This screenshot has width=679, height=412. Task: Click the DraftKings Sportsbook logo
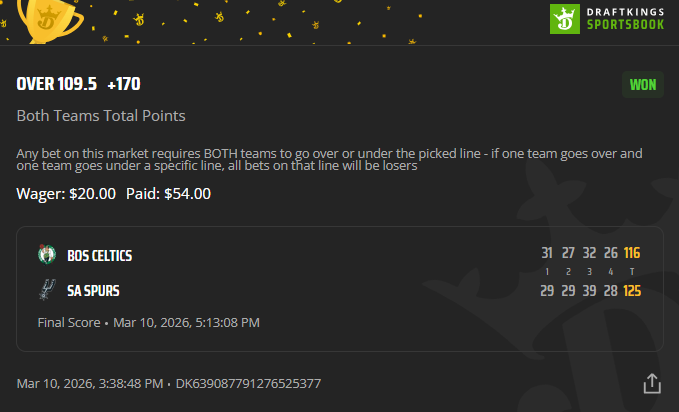coord(611,18)
